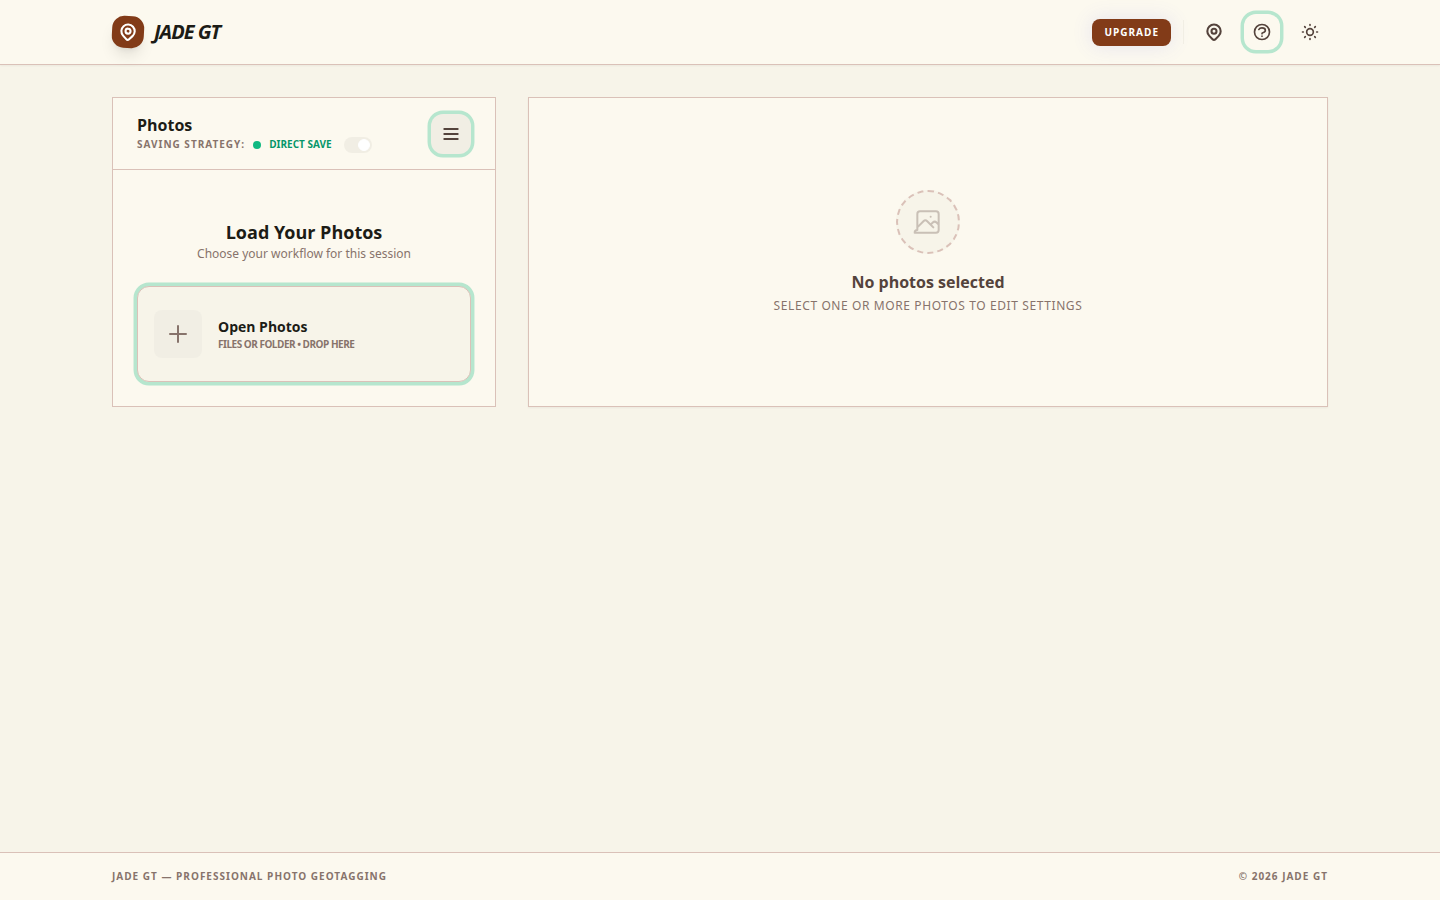
Task: Click the plus icon in Open Photos
Action: point(178,334)
